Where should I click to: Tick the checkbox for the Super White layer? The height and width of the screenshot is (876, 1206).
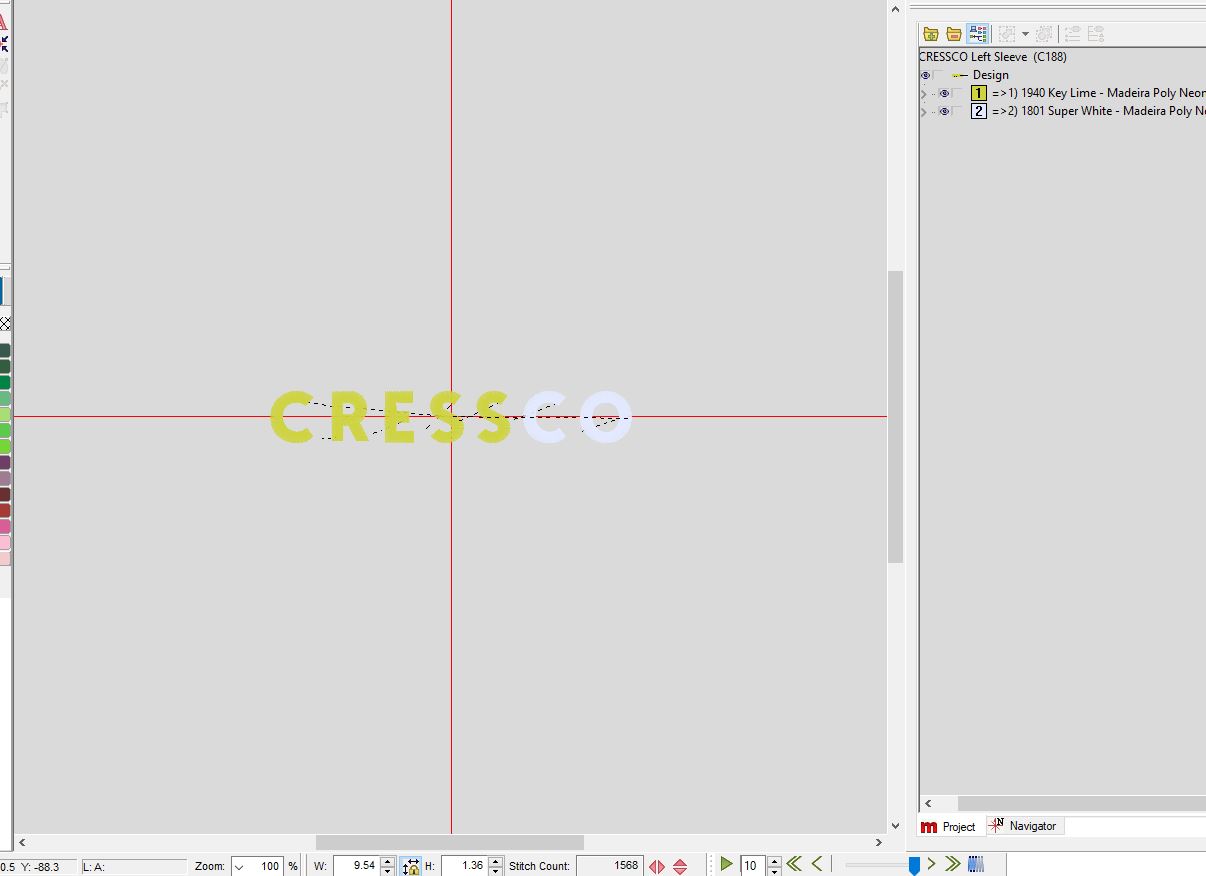(958, 111)
